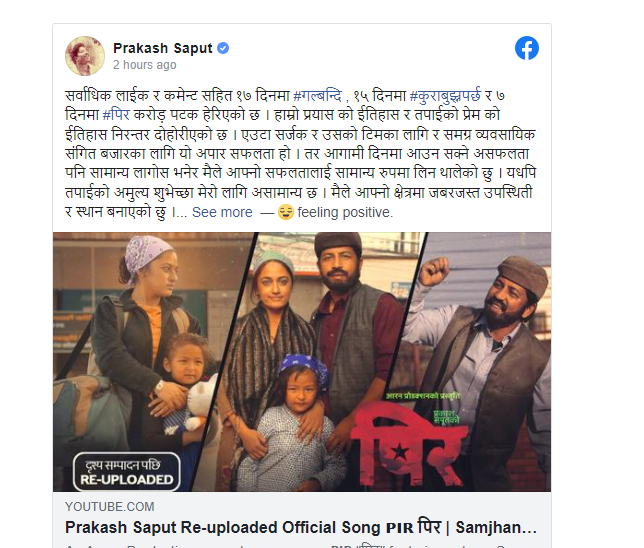Screen dimensions: 644x548
Task: Open the PIR video thumbnail
Action: [x=302, y=362]
